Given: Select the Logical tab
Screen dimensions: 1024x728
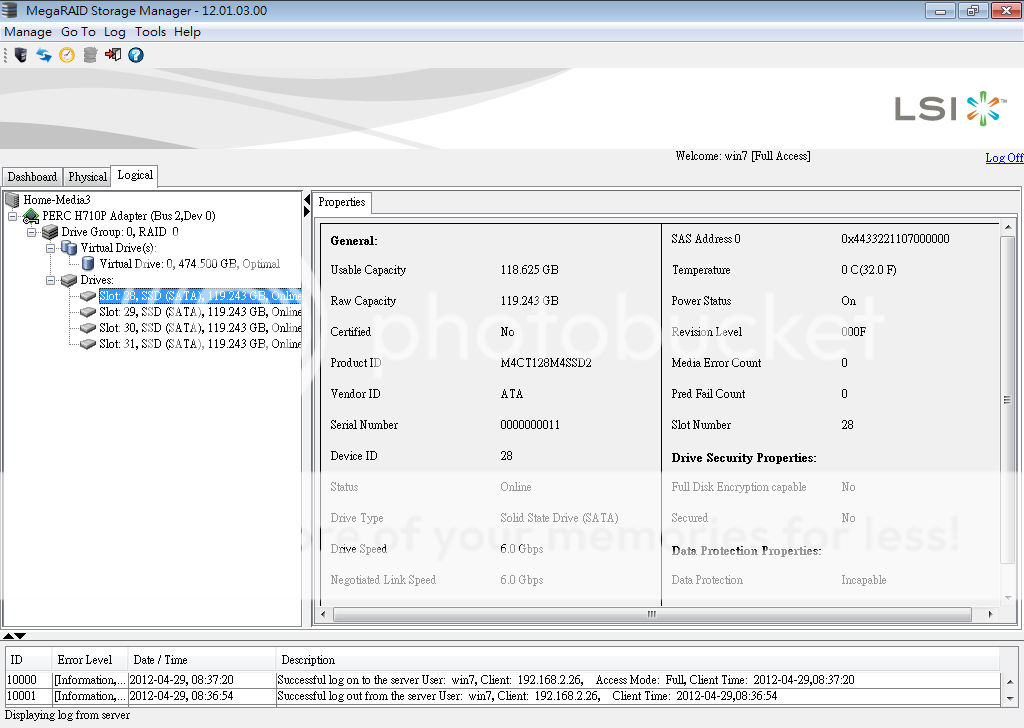Looking at the screenshot, I should tap(135, 176).
